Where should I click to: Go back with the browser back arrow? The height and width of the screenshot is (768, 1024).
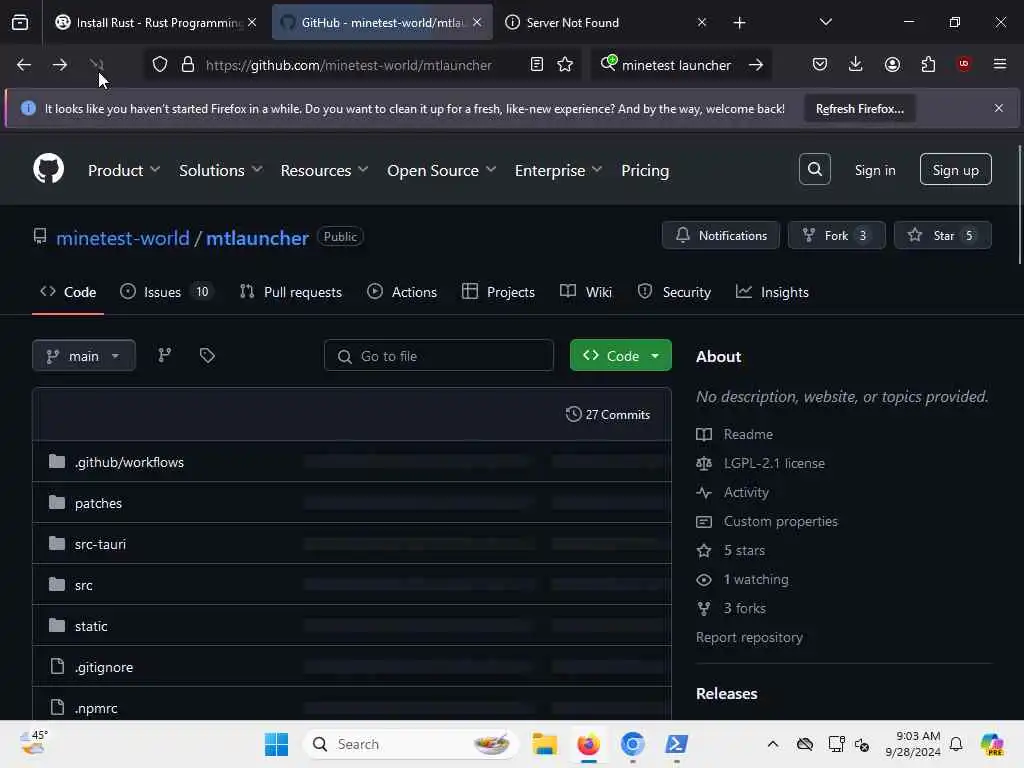(24, 65)
